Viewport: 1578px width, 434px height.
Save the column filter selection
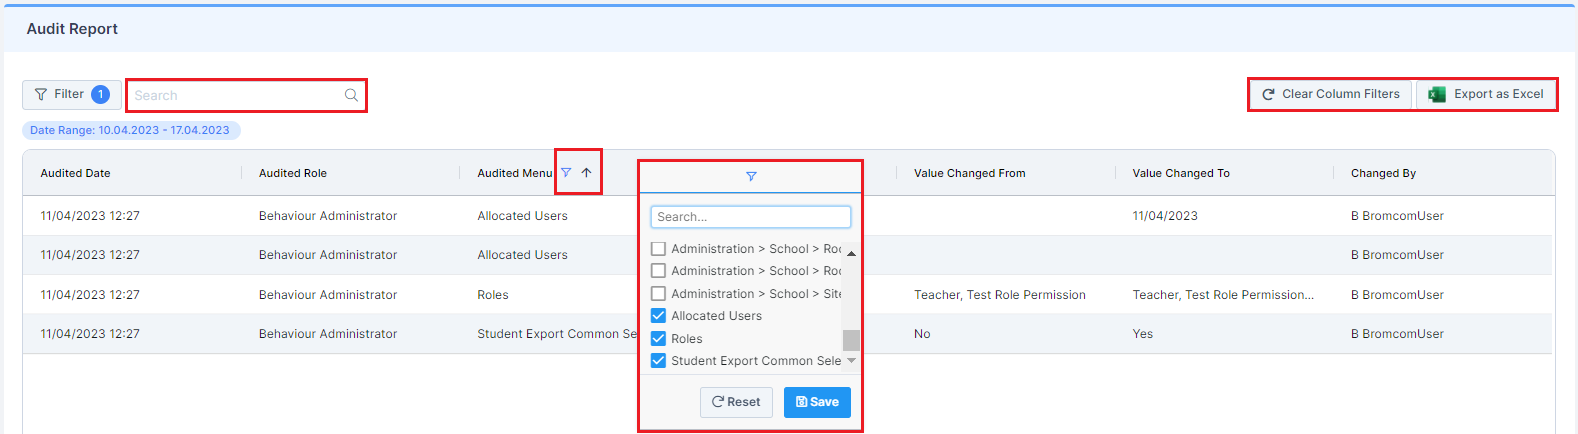[x=817, y=402]
